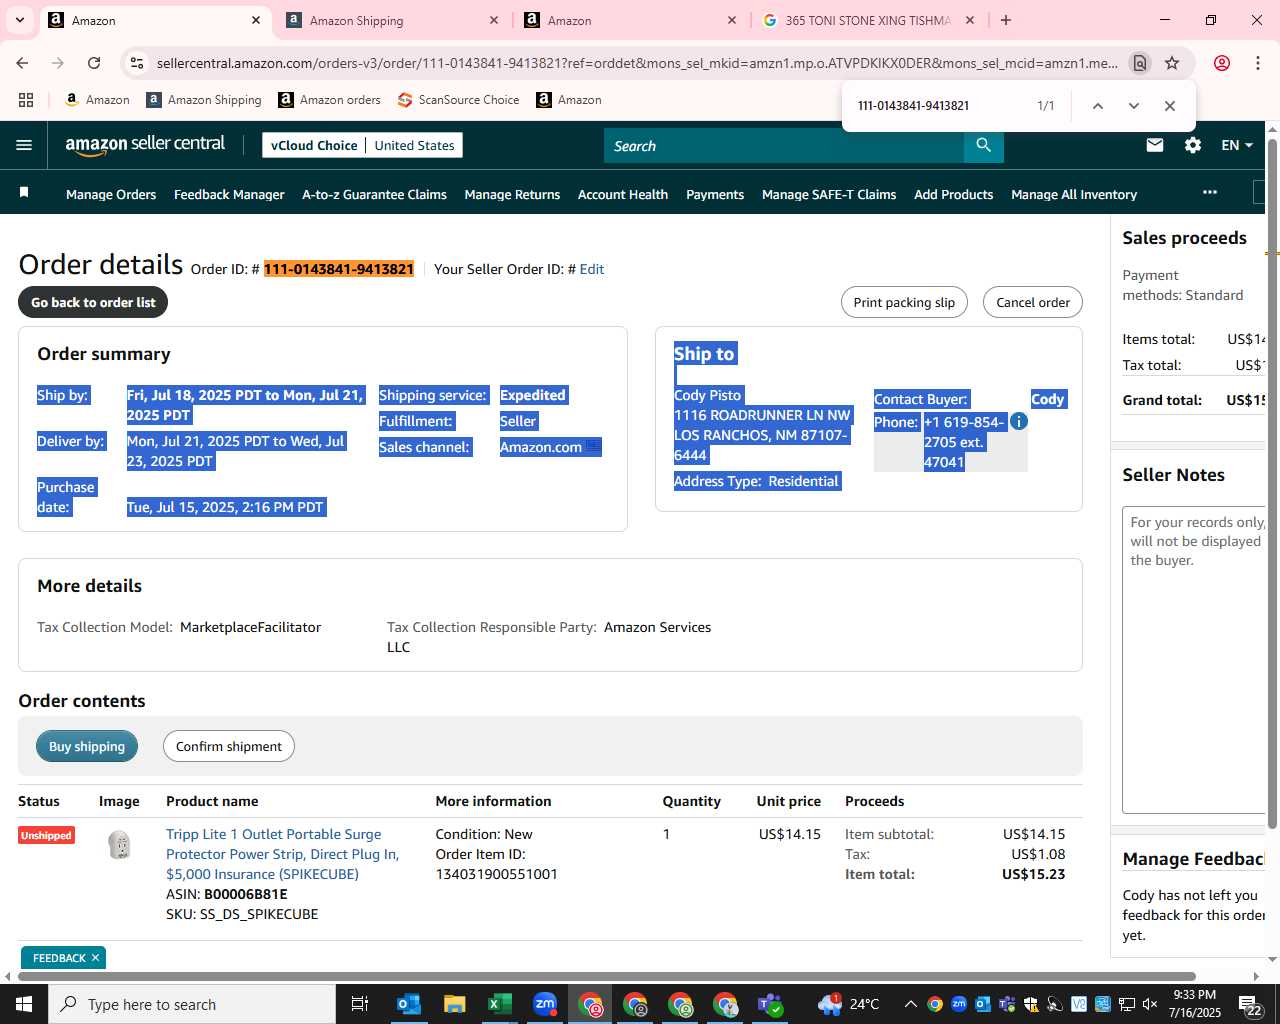Open the Chrome apps grid icon

pyautogui.click(x=26, y=100)
